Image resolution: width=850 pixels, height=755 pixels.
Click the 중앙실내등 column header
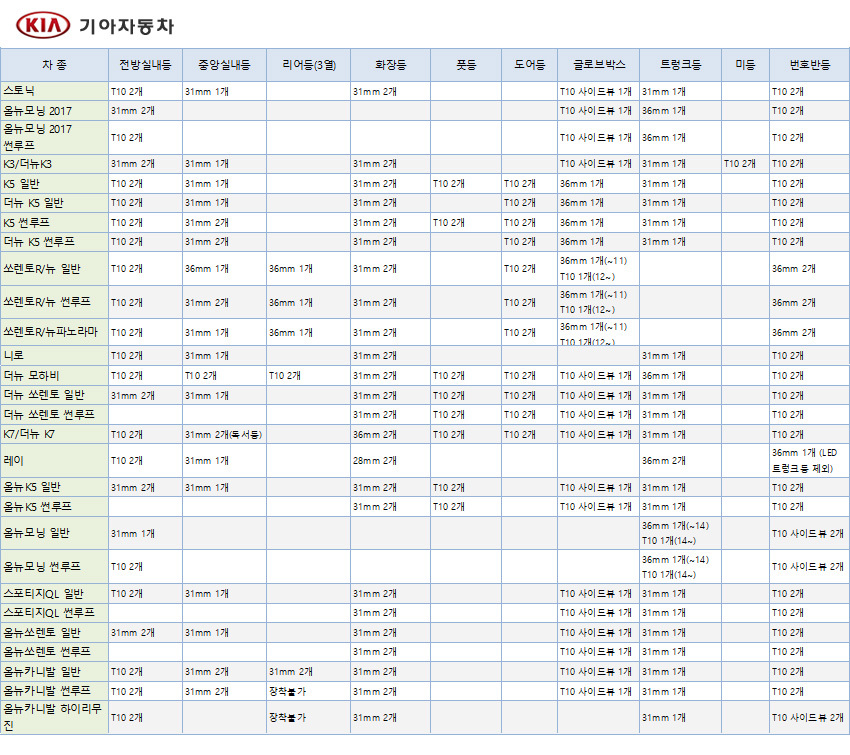click(224, 65)
